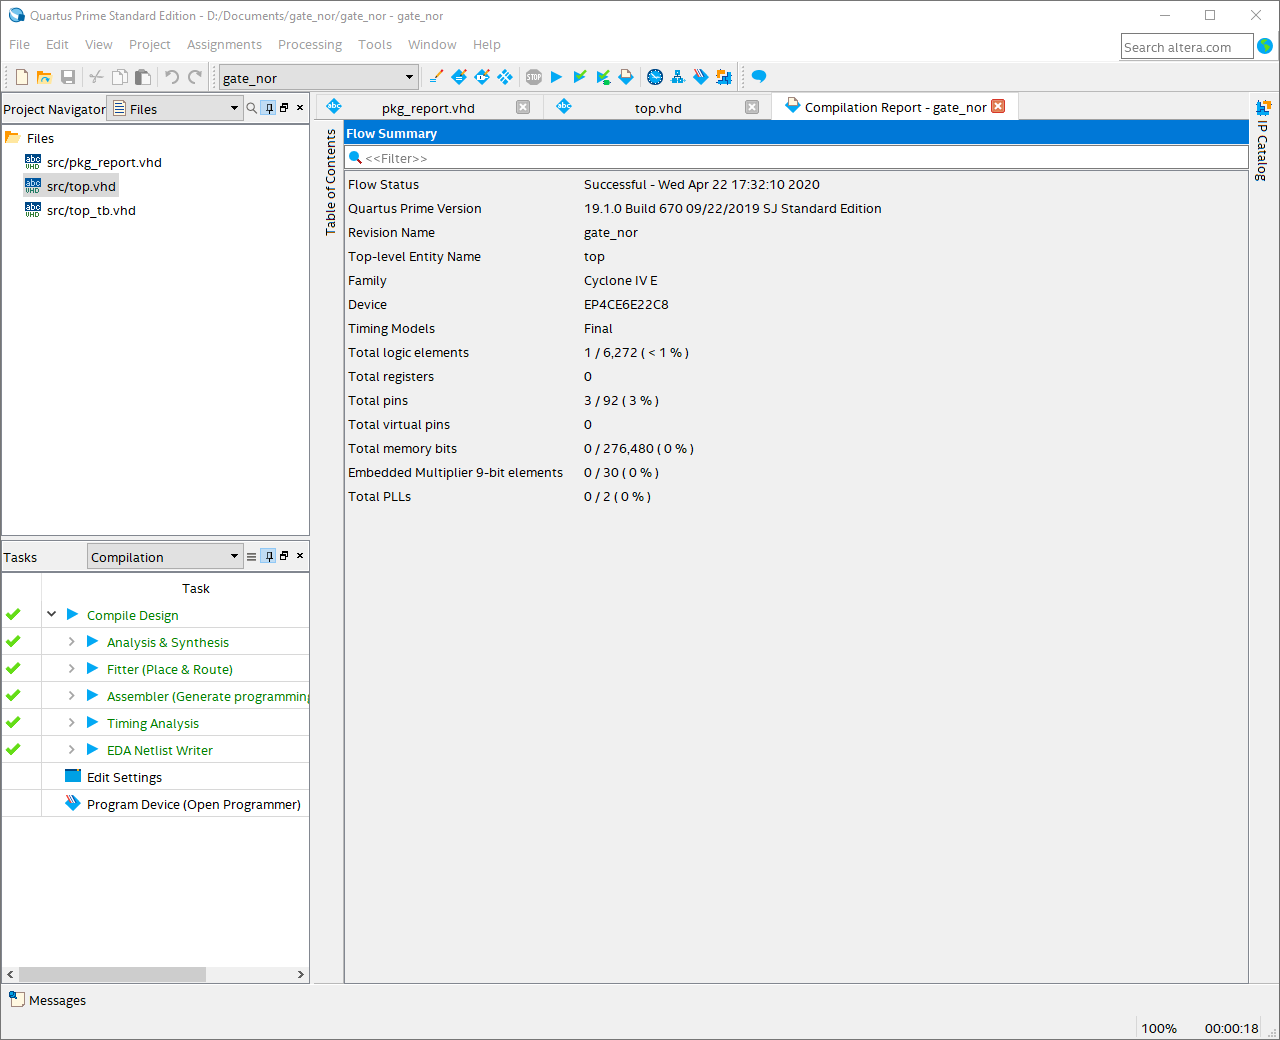
Task: Click the Stop Processing icon
Action: coord(534,77)
